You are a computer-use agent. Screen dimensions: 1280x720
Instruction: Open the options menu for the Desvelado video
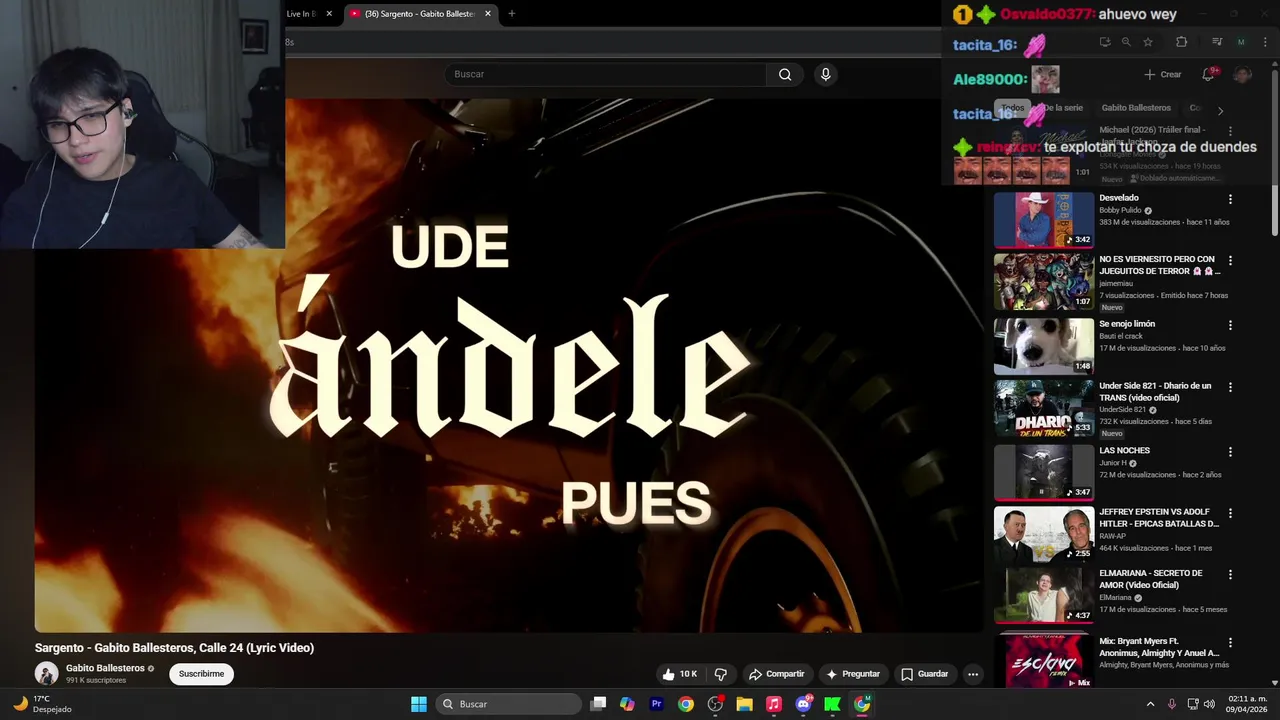pyautogui.click(x=1230, y=199)
